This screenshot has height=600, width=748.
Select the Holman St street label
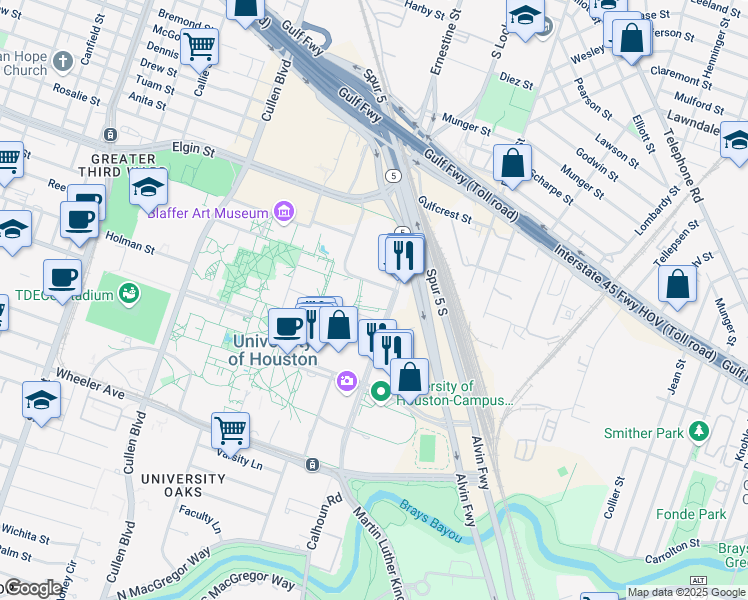click(x=130, y=243)
